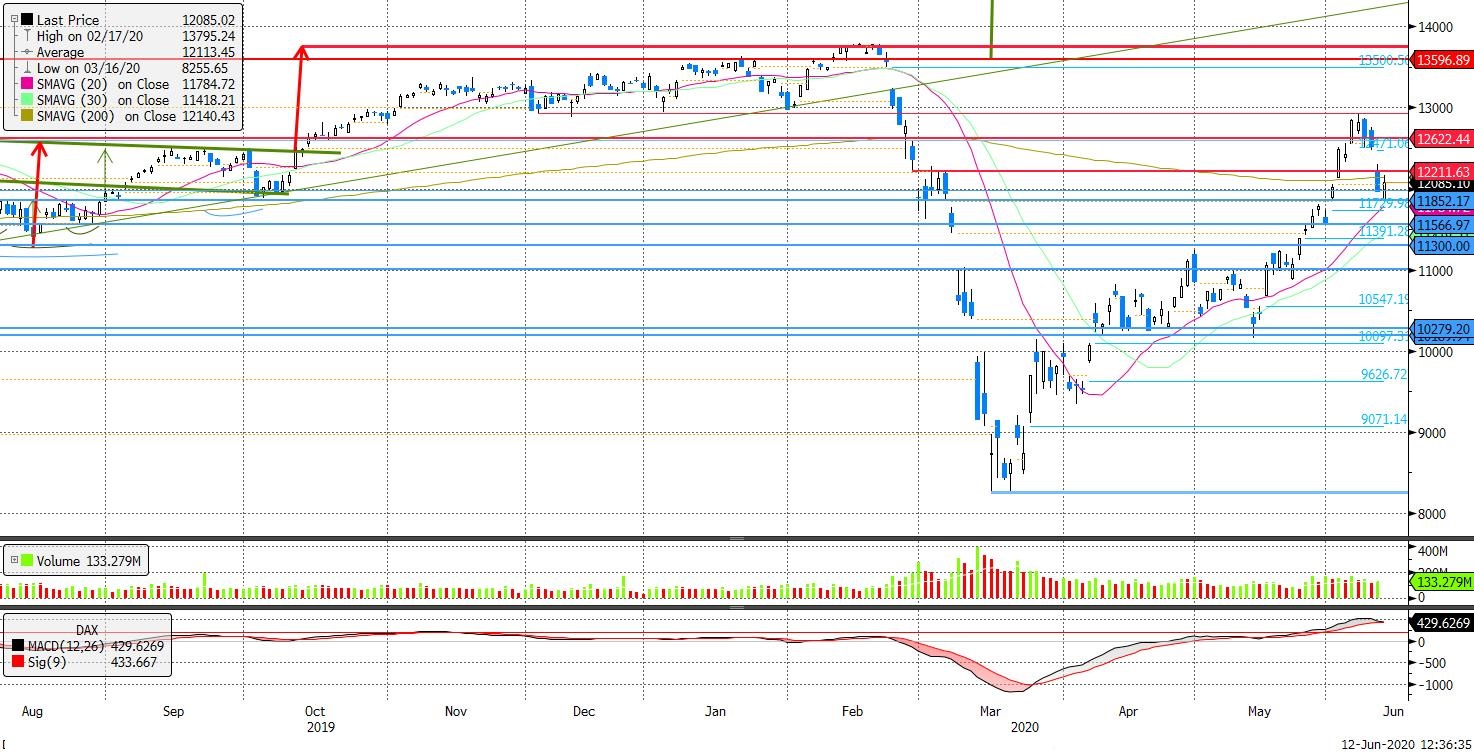Click the 429.6269 value in MACD legend

[x=135, y=647]
